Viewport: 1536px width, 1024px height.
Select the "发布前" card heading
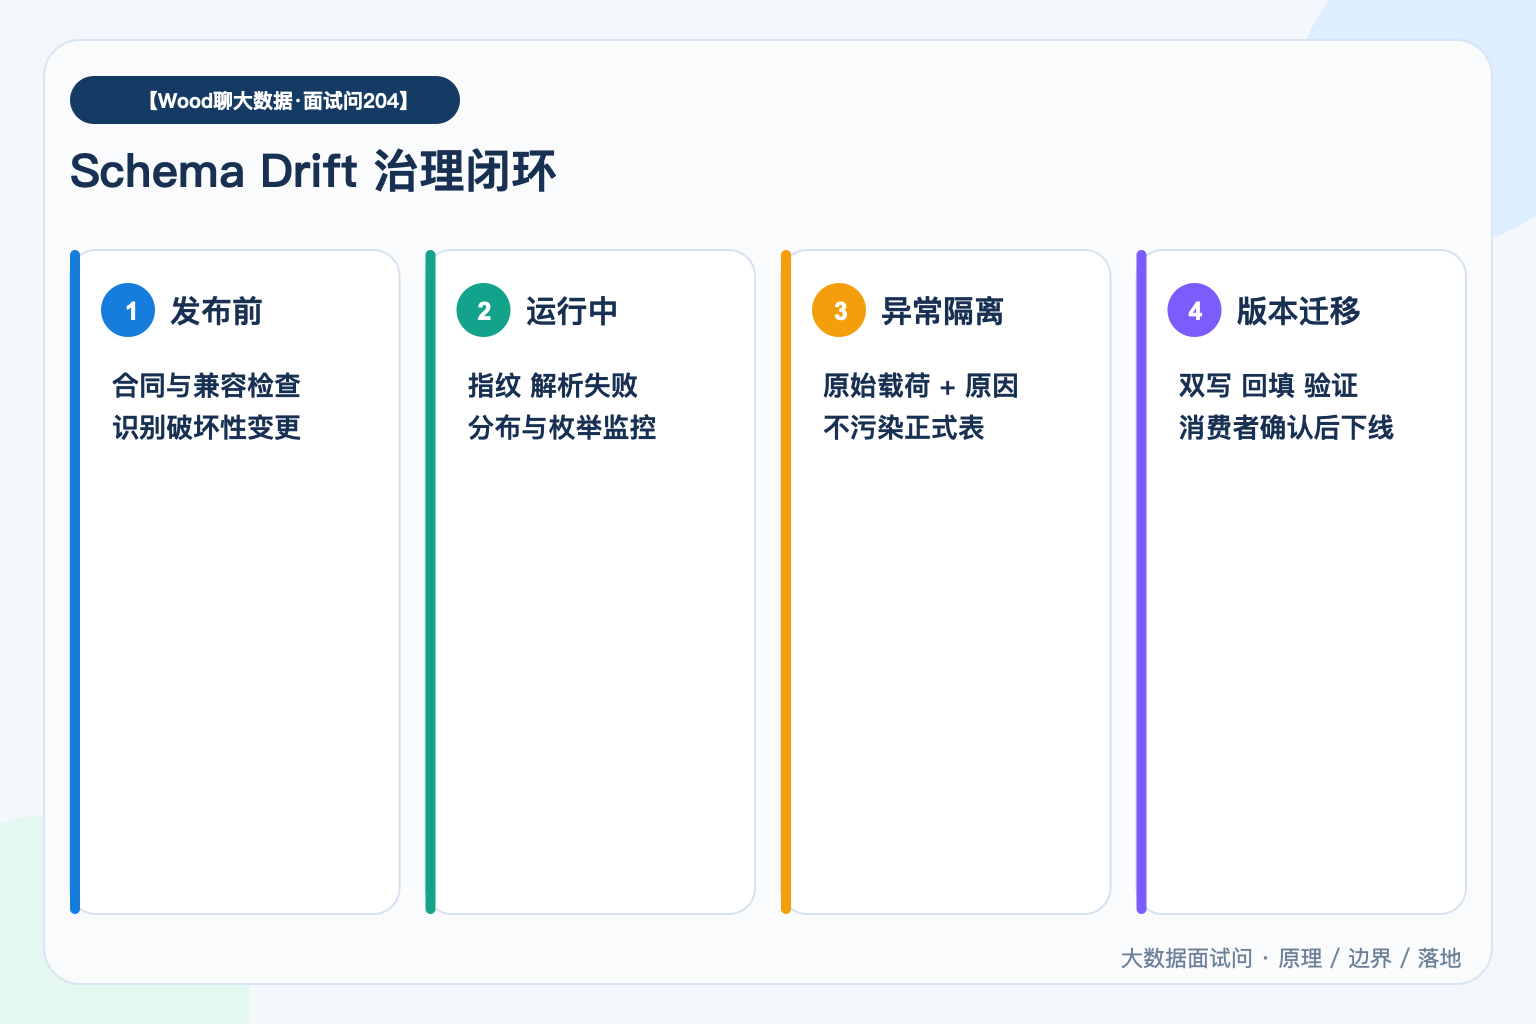pos(216,311)
